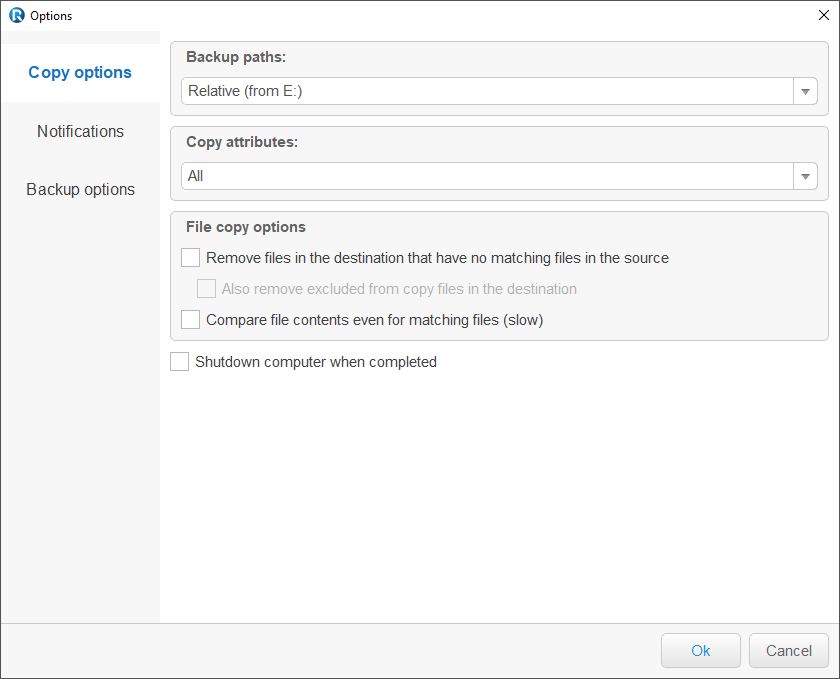Open the Backup options tab
840x679 pixels.
[80, 189]
